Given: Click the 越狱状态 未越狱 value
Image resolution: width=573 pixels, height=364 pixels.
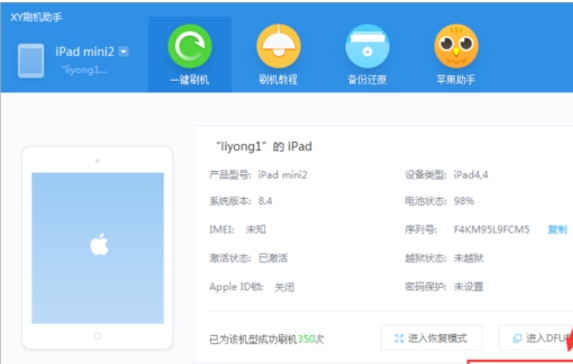Looking at the screenshot, I should click(468, 258).
